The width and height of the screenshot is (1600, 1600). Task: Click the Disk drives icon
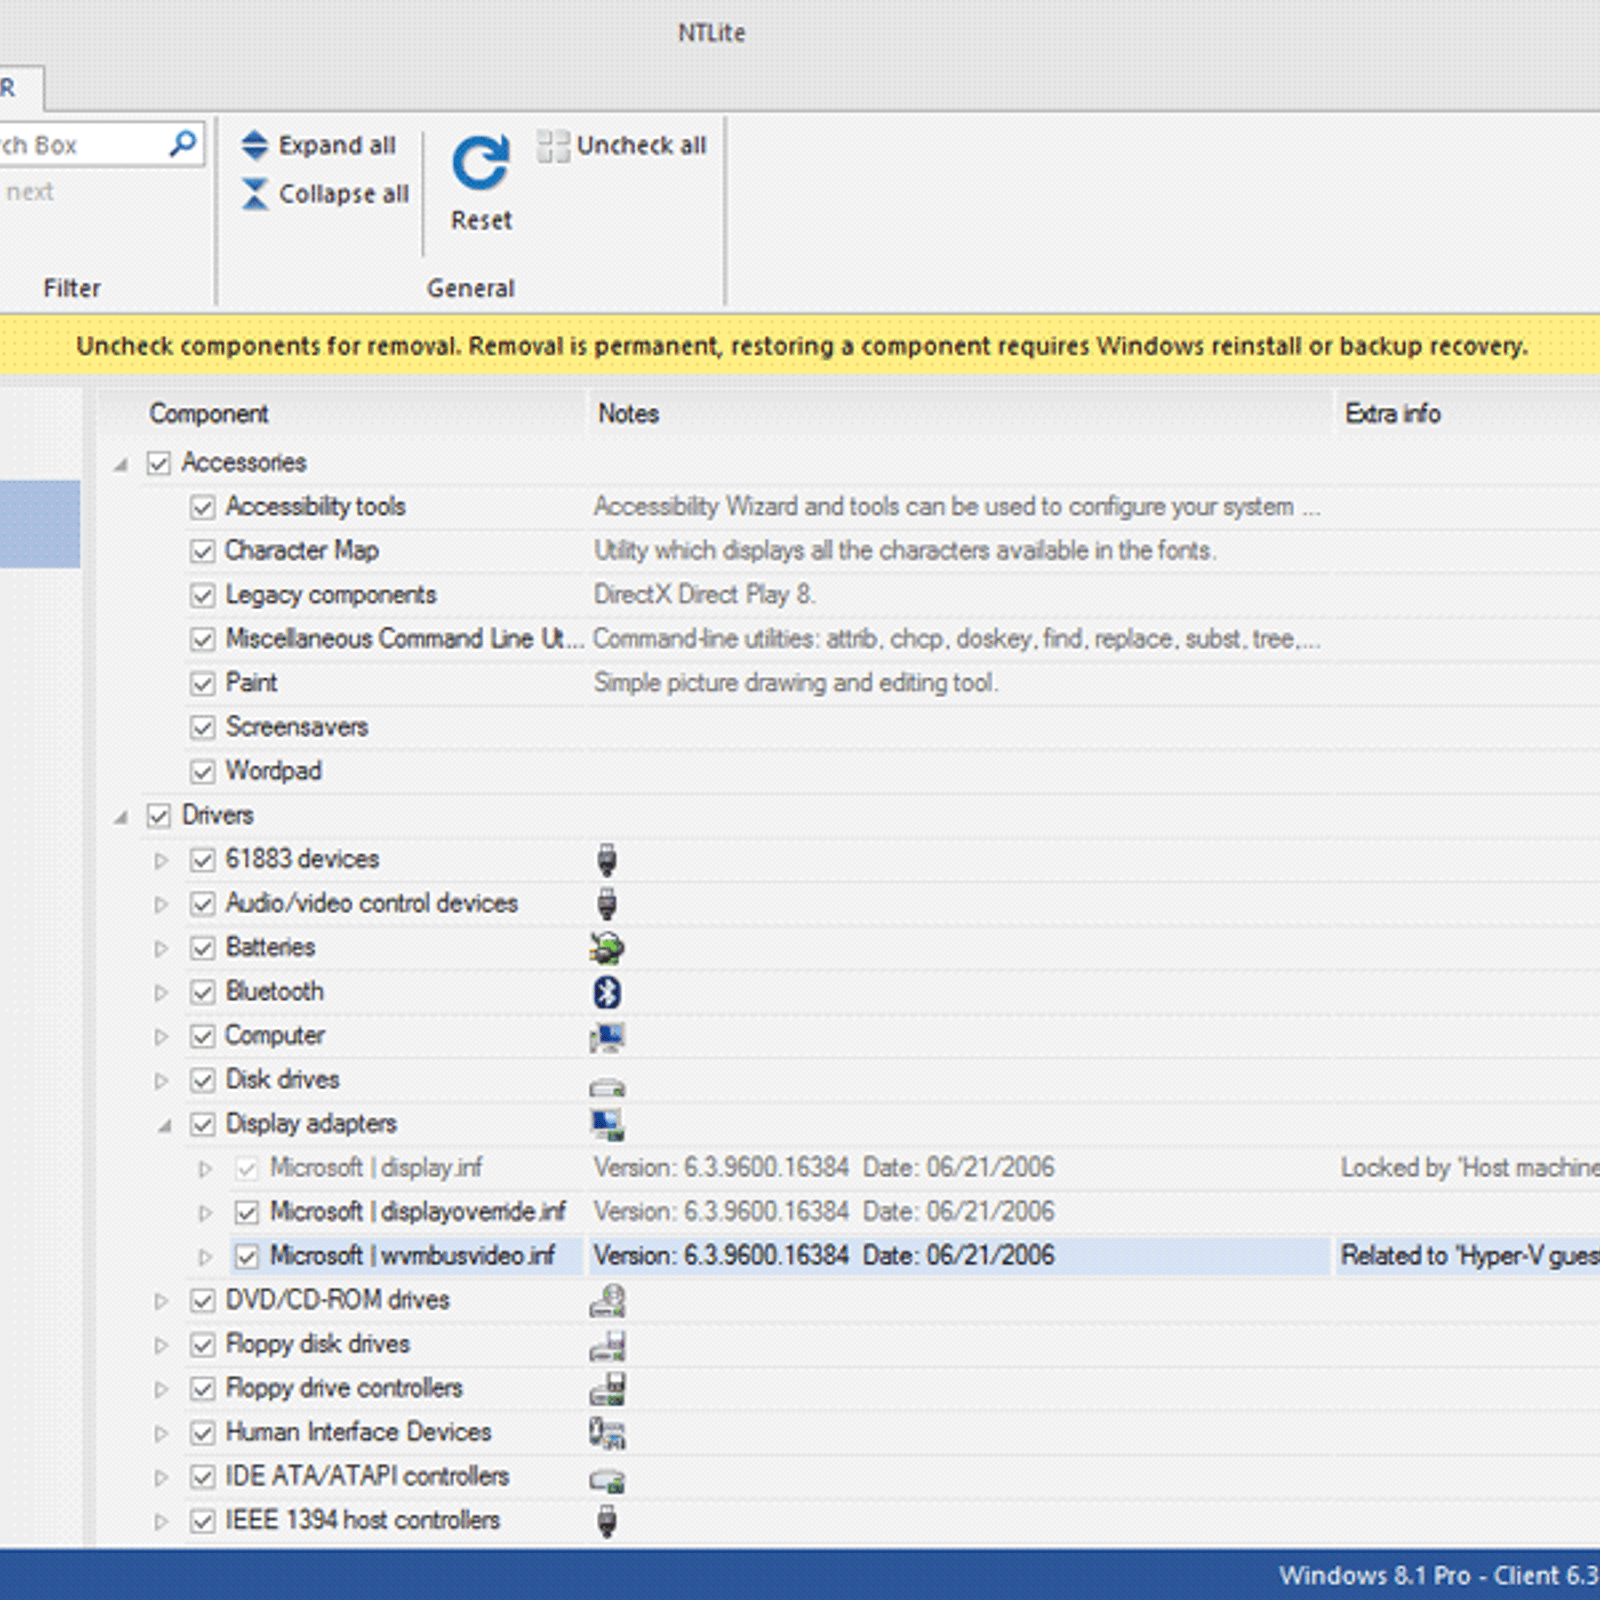(x=607, y=1087)
